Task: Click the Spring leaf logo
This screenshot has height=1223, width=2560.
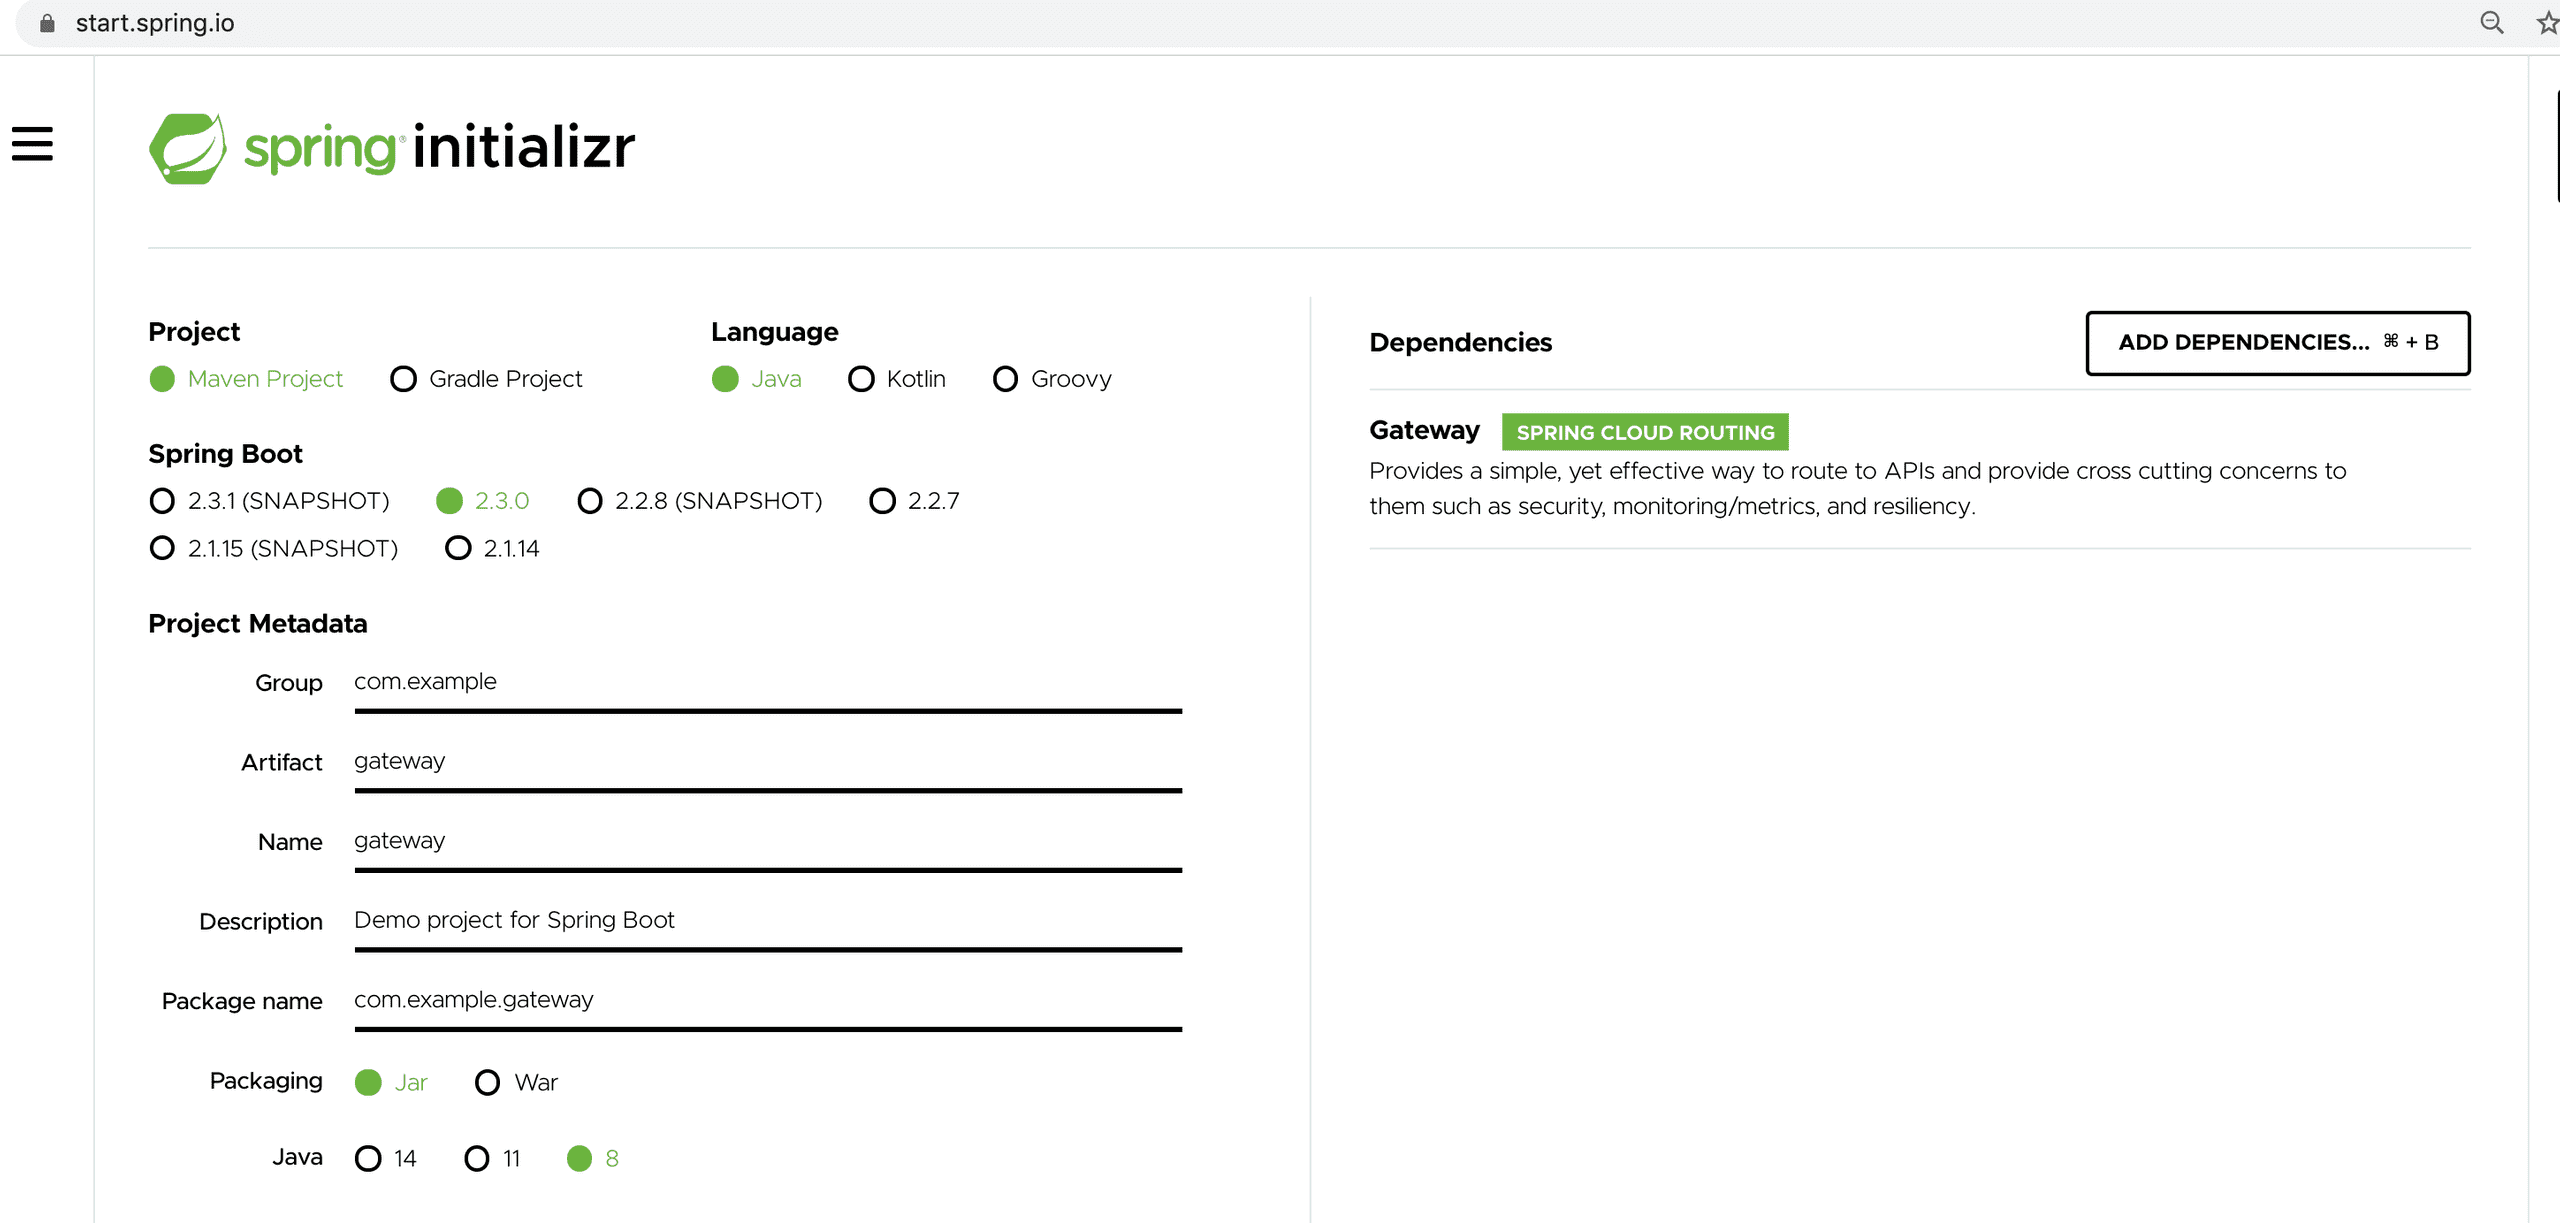Action: (x=187, y=148)
